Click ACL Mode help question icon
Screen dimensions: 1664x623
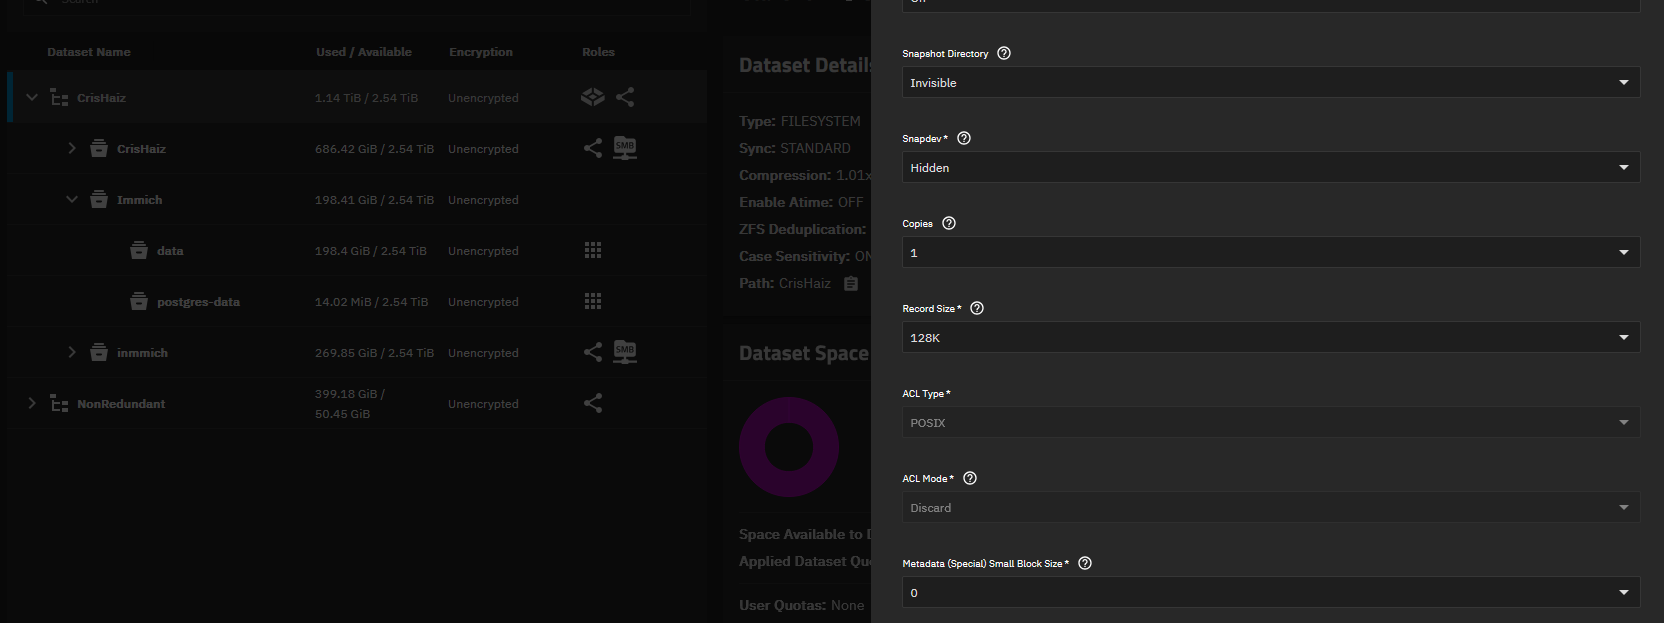click(x=969, y=478)
